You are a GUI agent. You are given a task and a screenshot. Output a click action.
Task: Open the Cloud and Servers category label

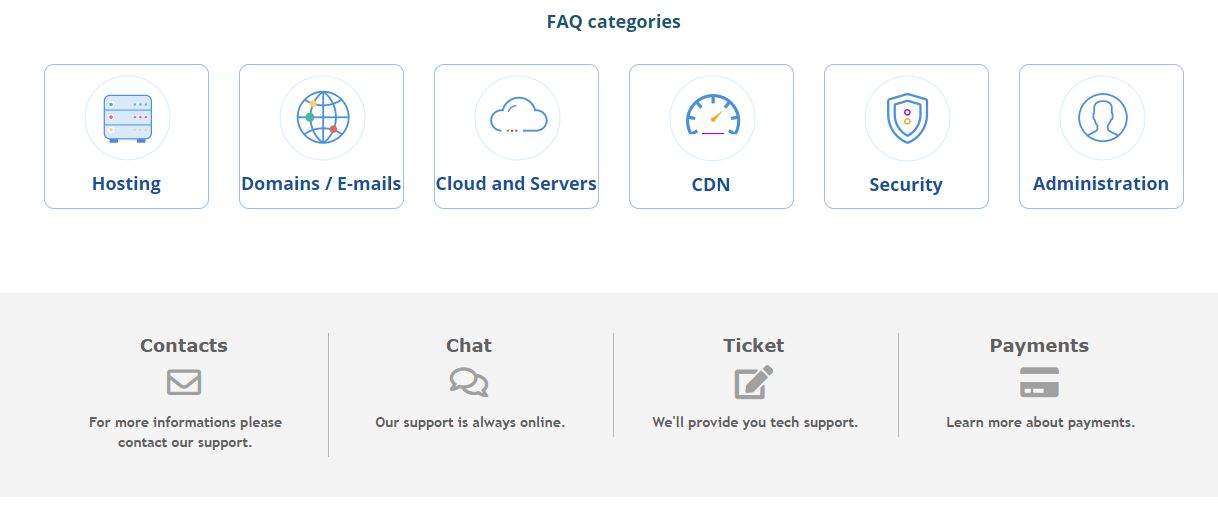516,184
